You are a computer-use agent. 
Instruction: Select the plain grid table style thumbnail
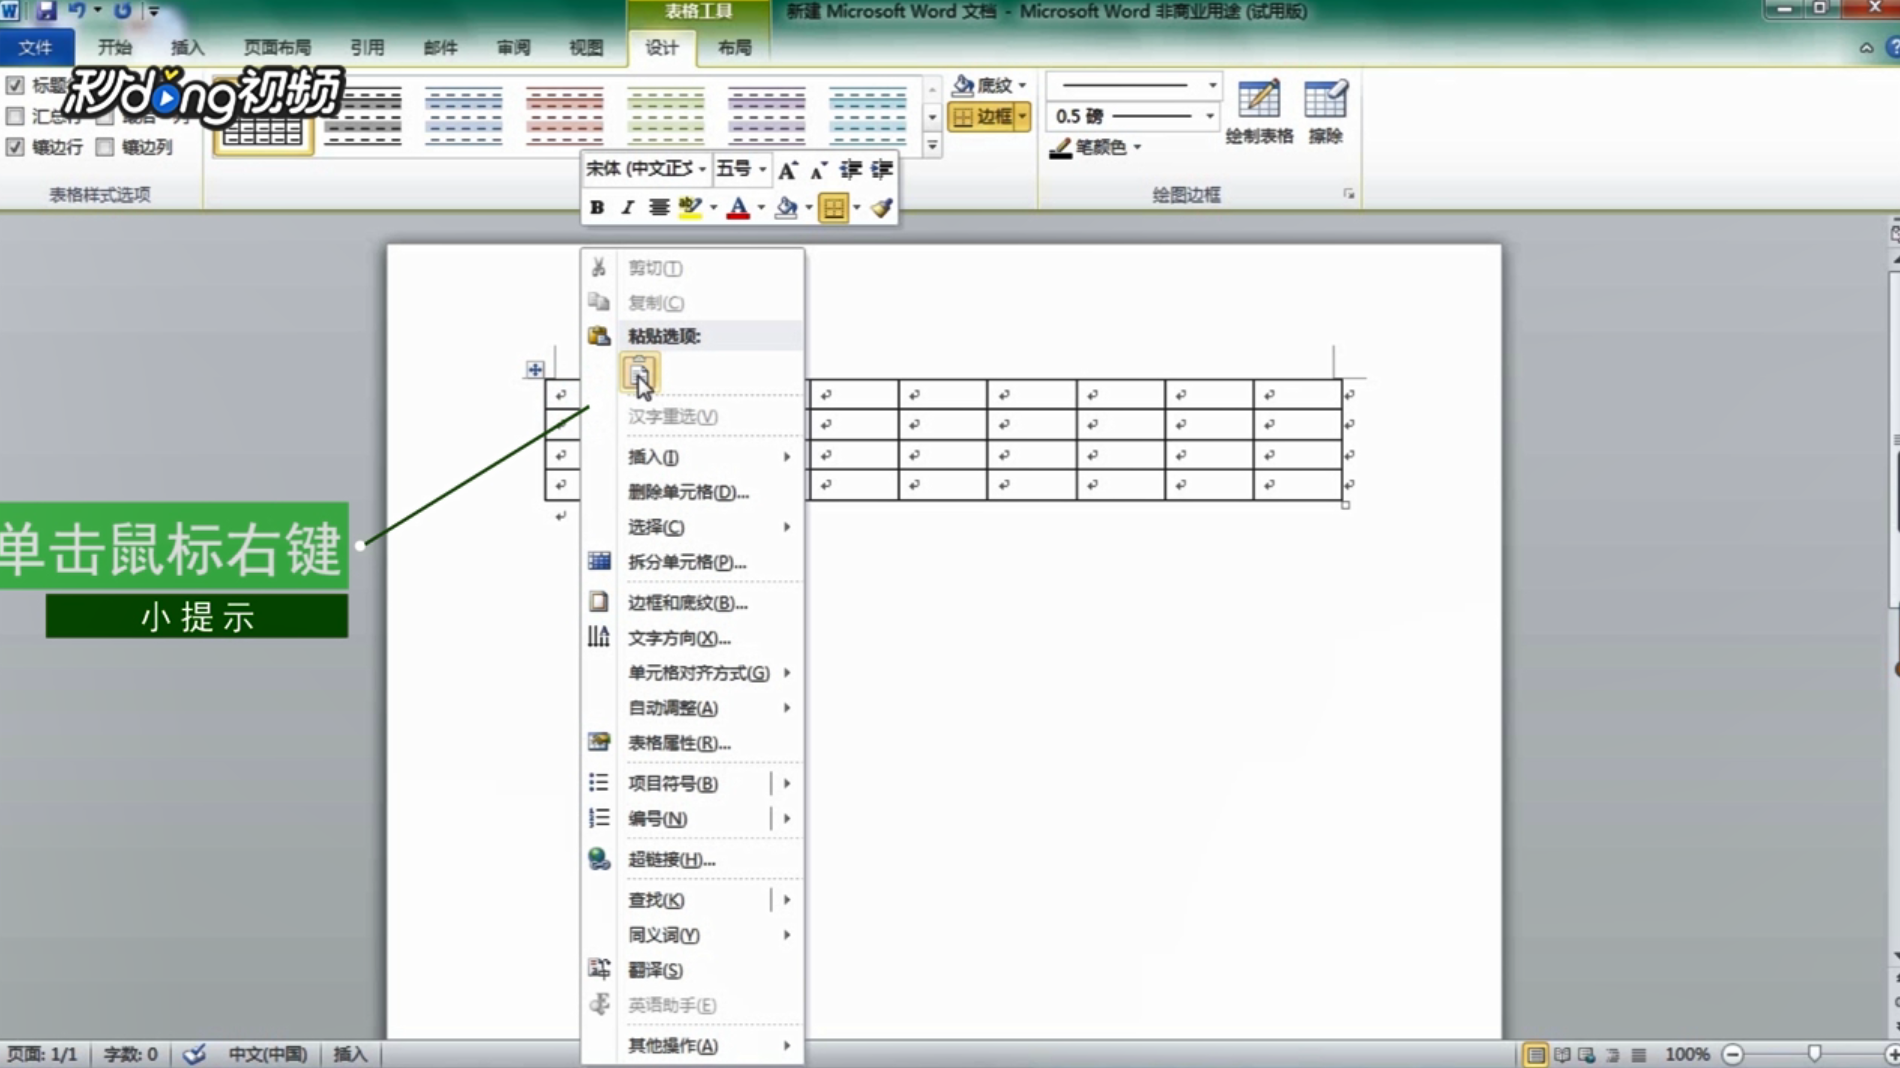point(262,116)
